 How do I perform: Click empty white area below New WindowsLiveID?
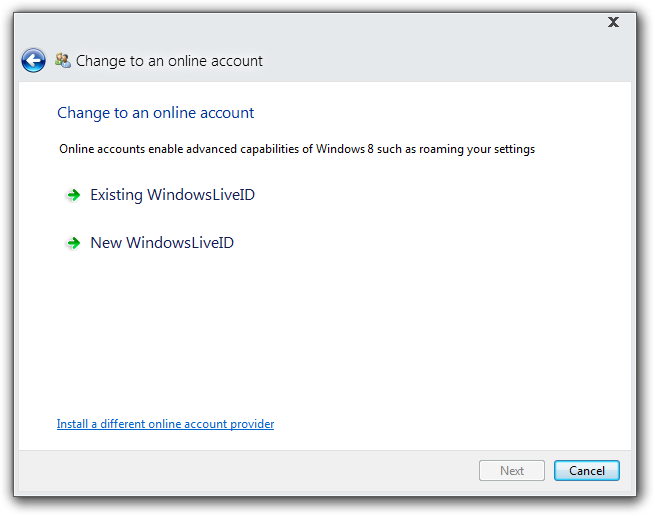tap(320, 330)
